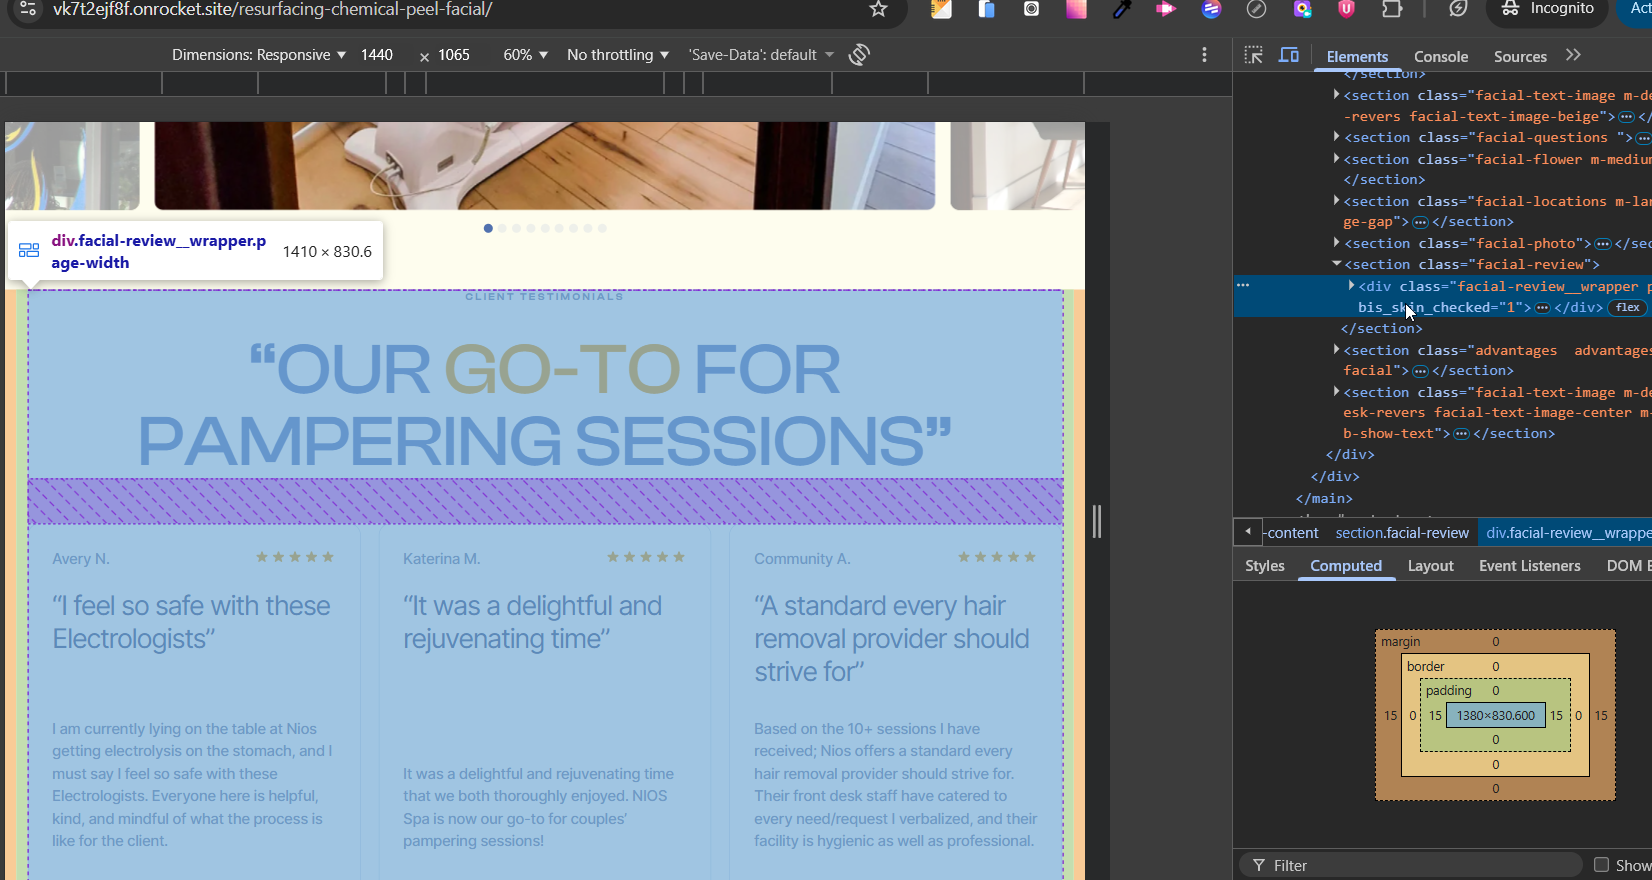Image resolution: width=1652 pixels, height=880 pixels.
Task: Toggle the device toolbar icon
Action: [1289, 55]
